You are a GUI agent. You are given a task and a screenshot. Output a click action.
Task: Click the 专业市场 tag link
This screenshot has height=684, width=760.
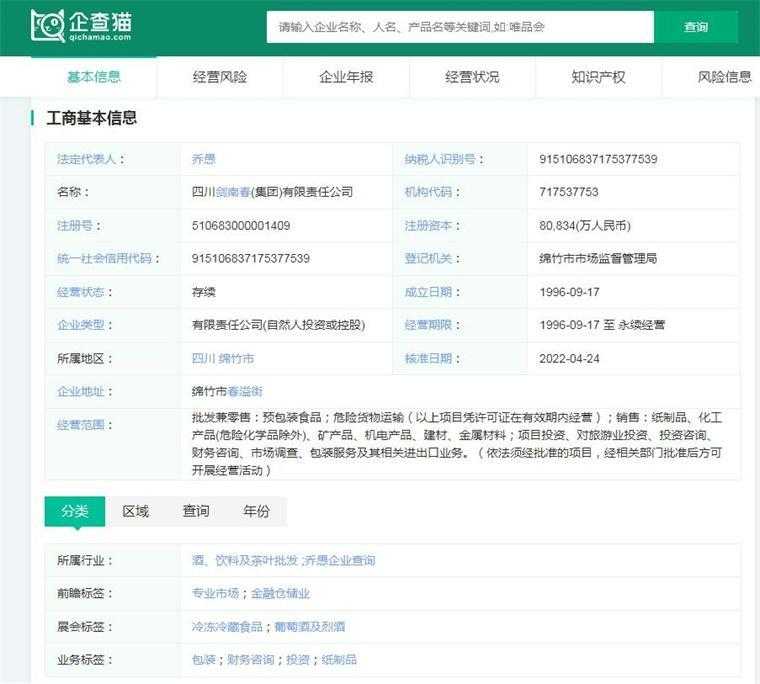215,594
